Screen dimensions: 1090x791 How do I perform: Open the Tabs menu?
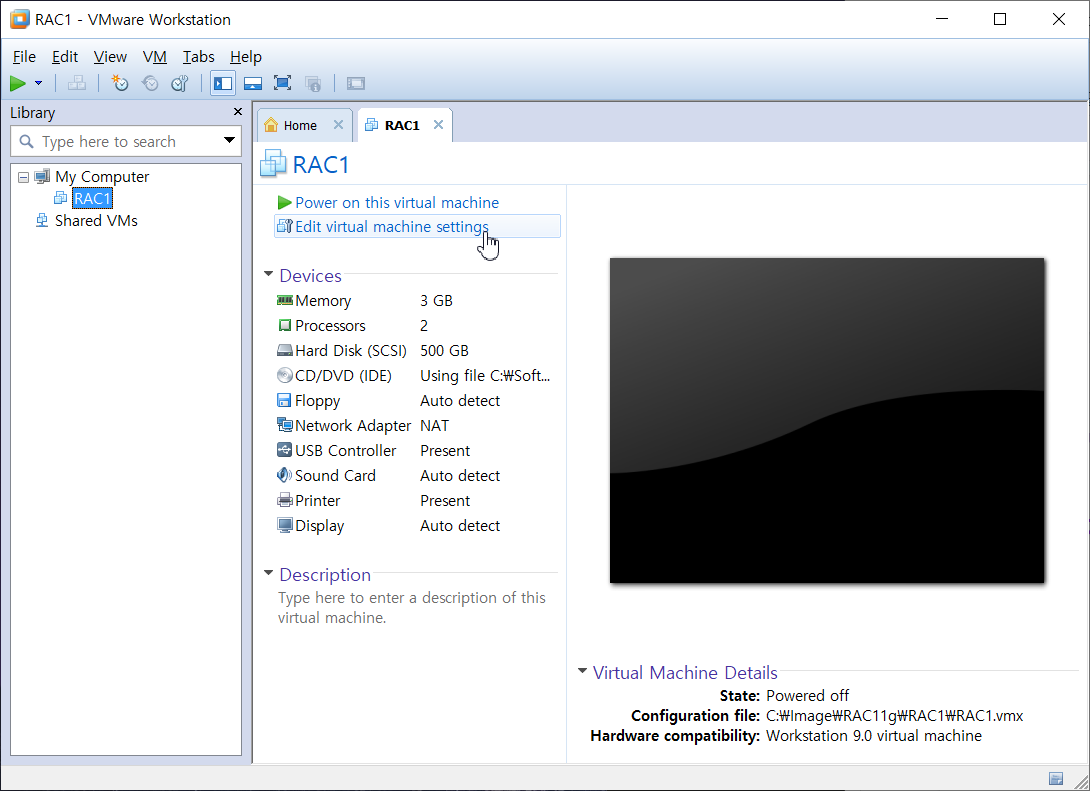pos(198,57)
